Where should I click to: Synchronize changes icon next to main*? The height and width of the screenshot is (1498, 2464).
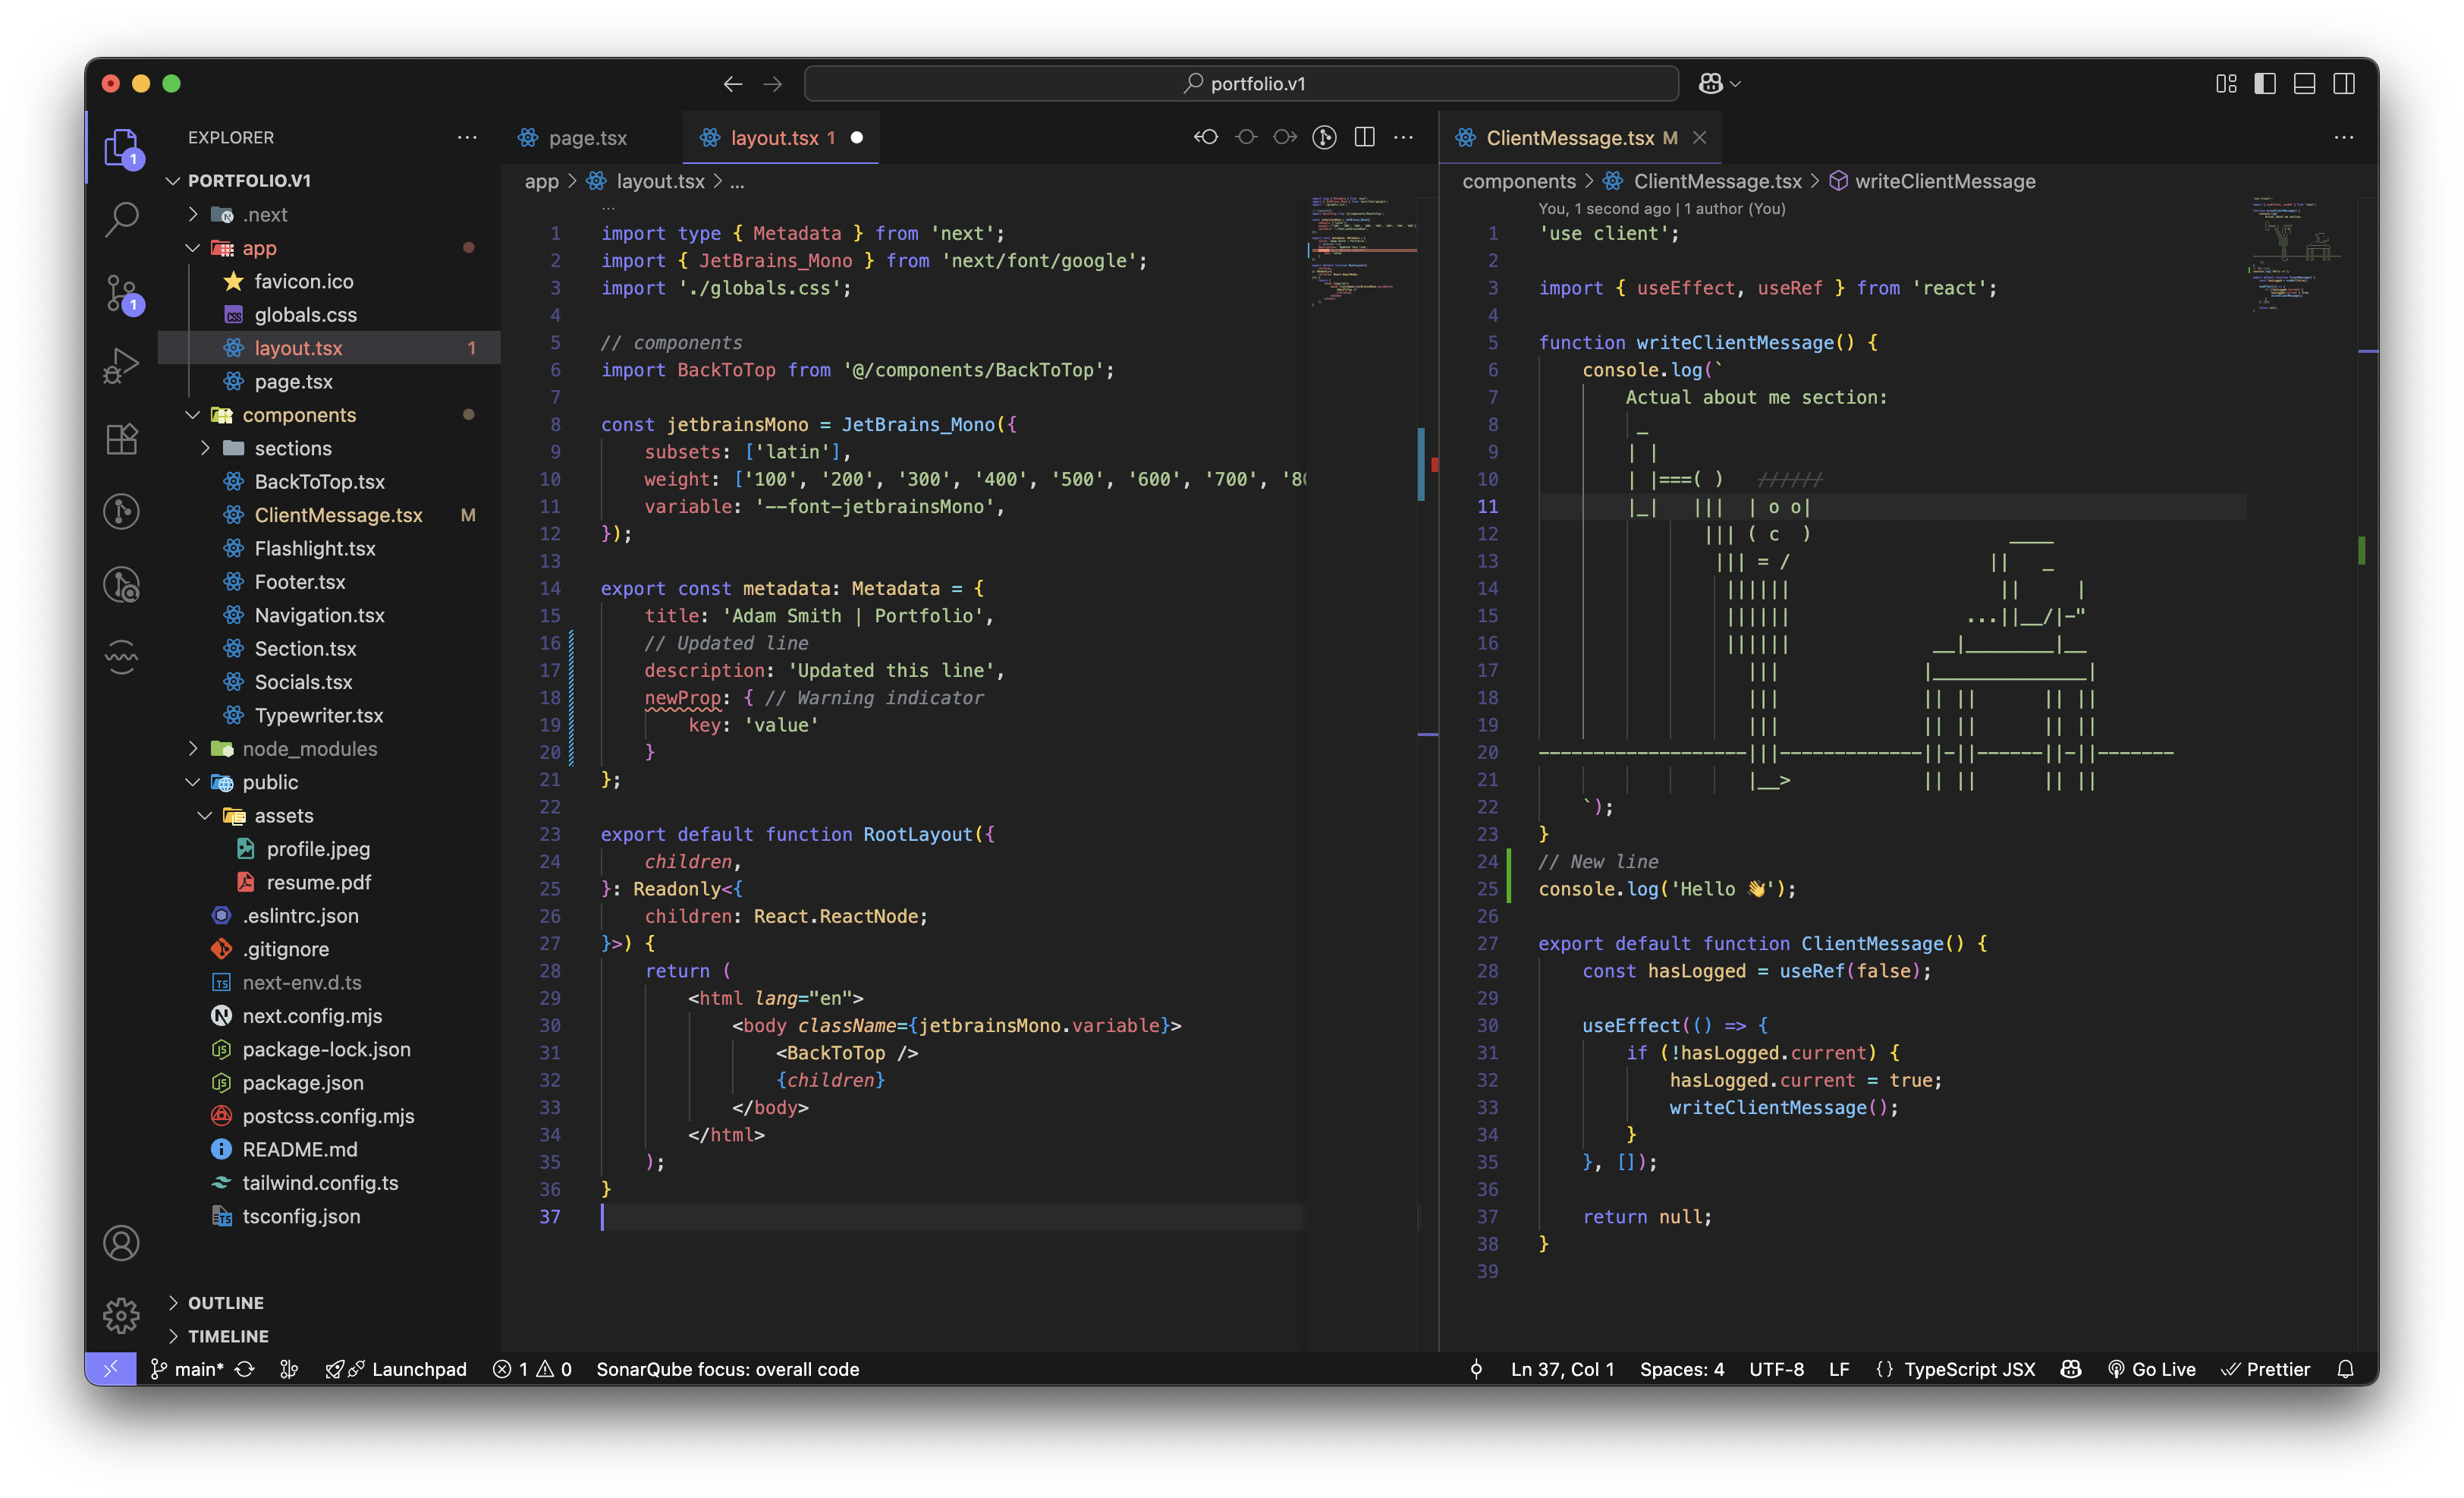(245, 1369)
